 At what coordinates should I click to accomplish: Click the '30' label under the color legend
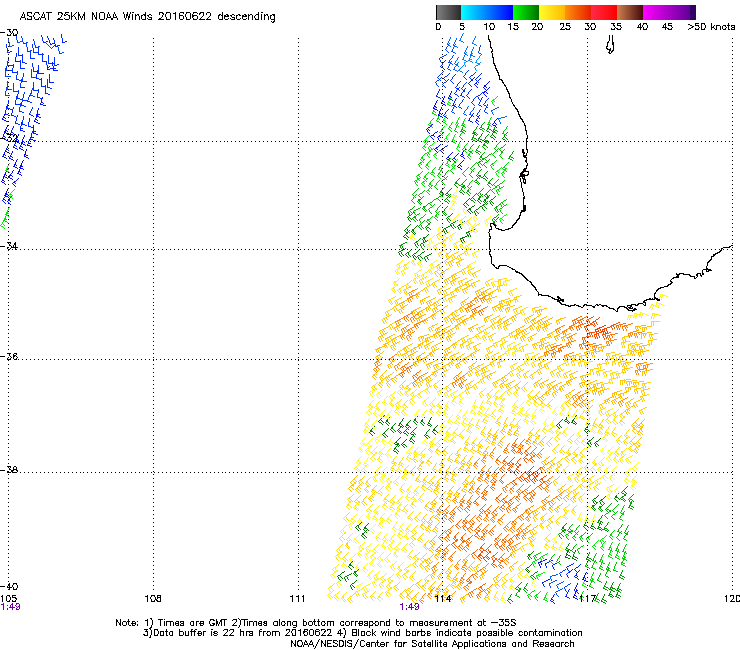590,27
